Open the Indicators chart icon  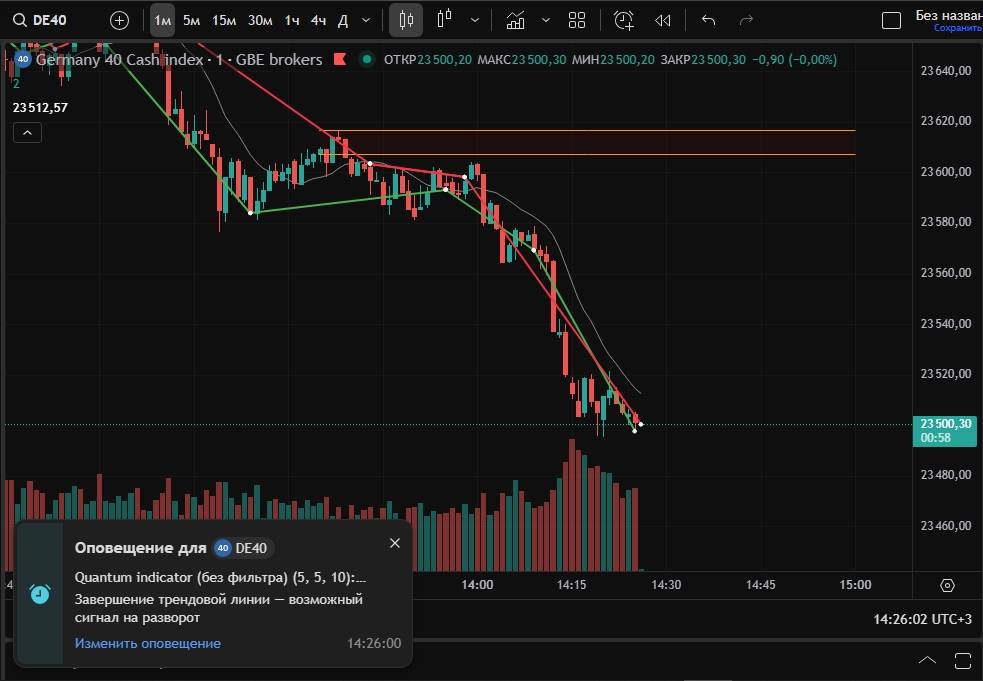pyautogui.click(x=515, y=20)
